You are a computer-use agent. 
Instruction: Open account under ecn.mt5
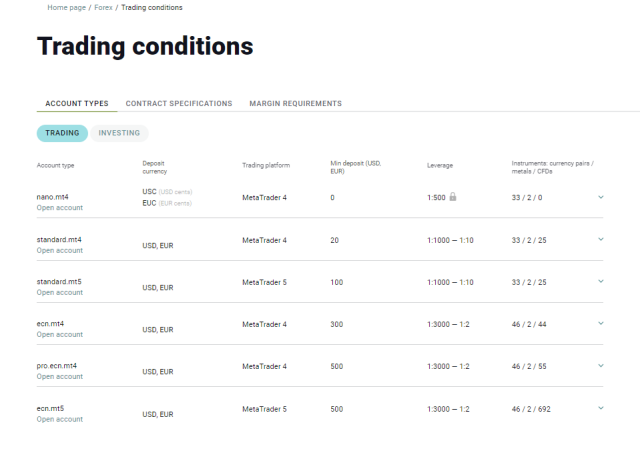60,419
